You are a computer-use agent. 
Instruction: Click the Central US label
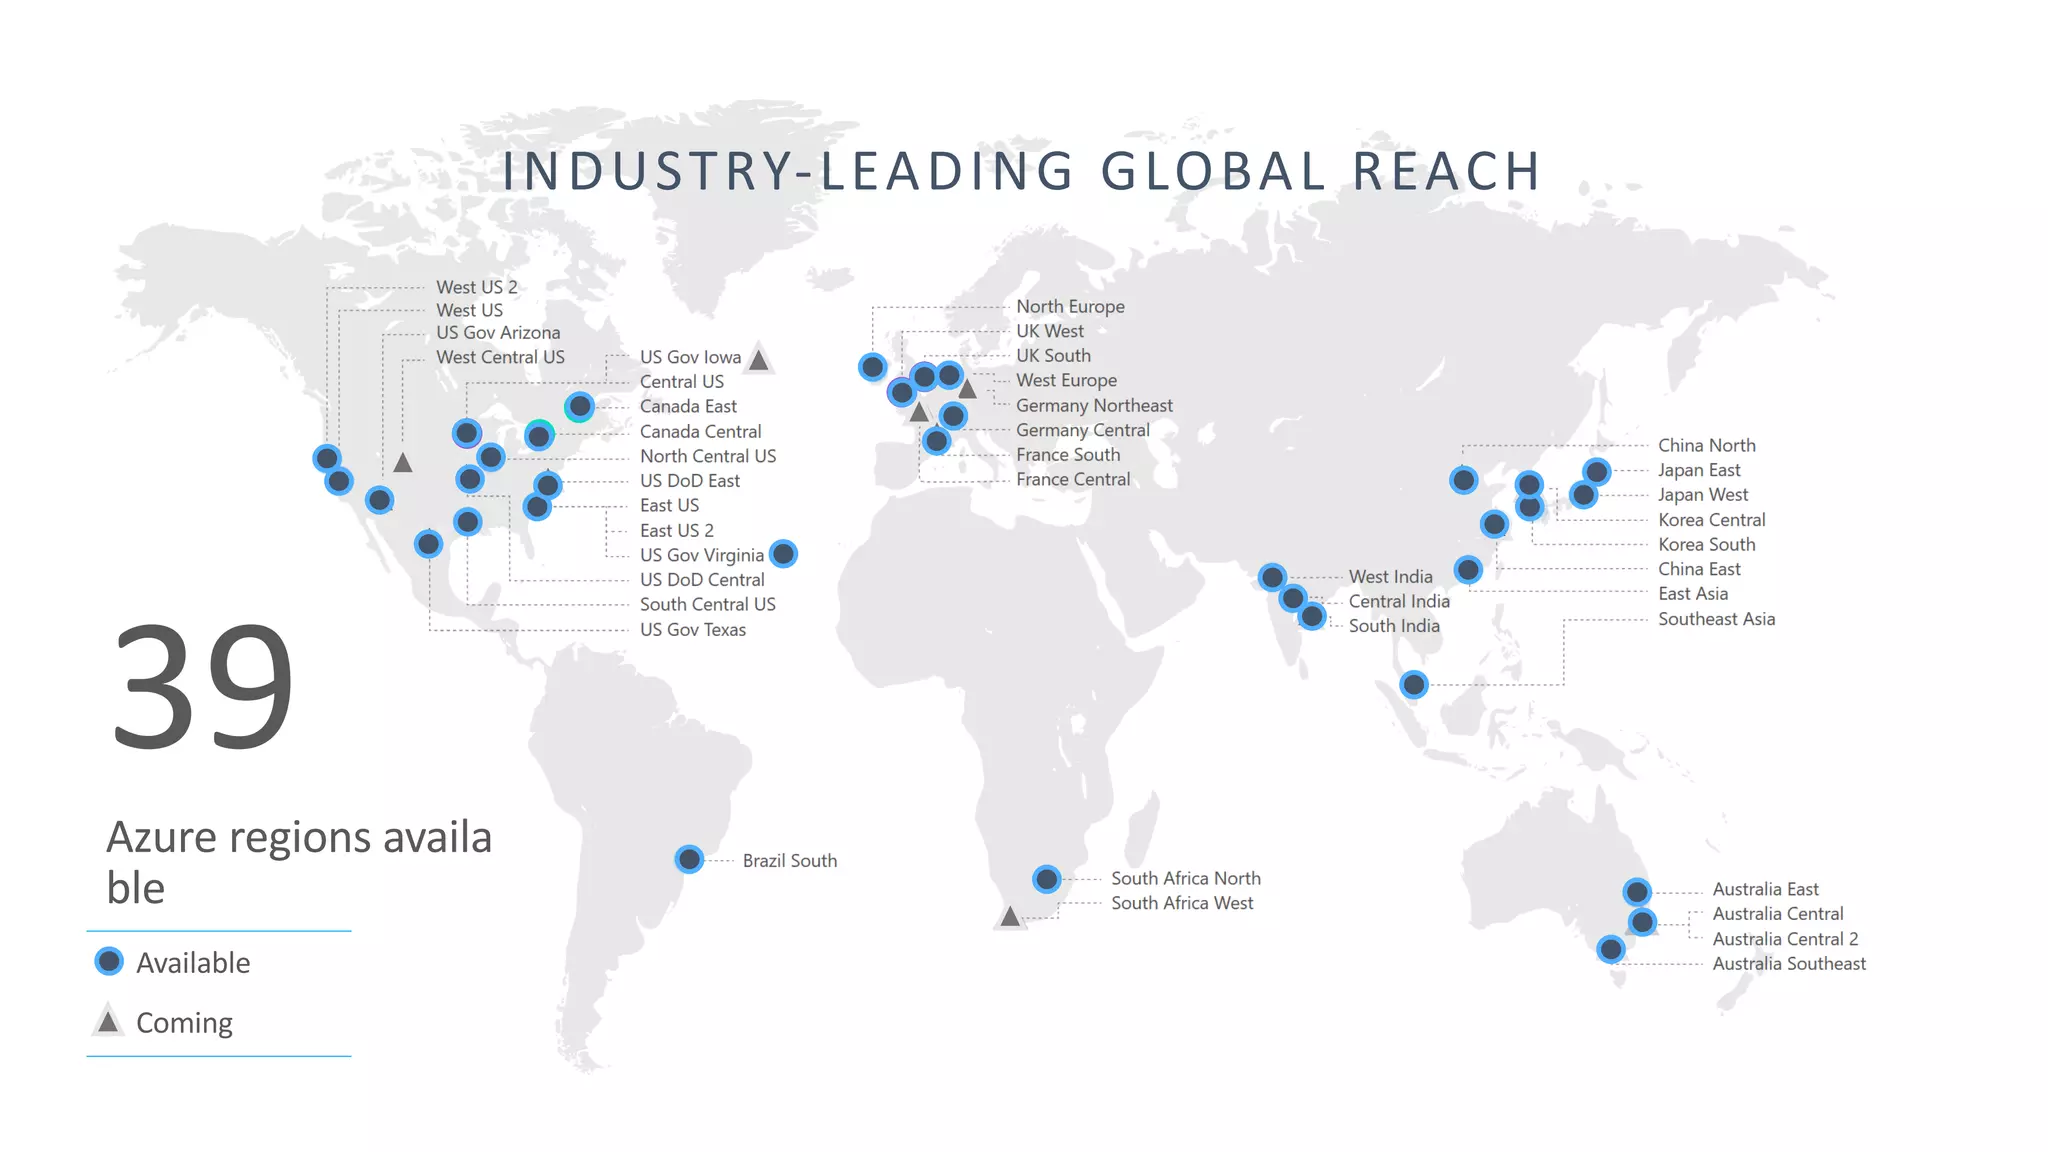pyautogui.click(x=682, y=382)
